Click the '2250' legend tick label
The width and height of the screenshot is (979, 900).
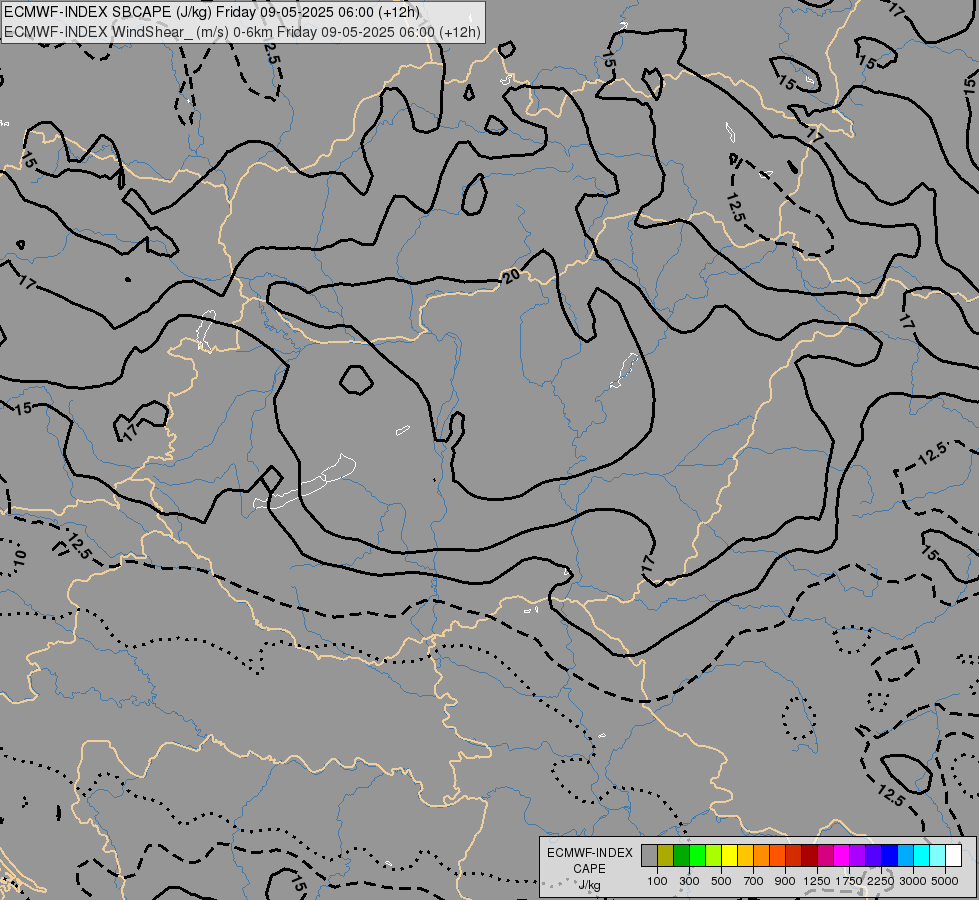pyautogui.click(x=881, y=881)
